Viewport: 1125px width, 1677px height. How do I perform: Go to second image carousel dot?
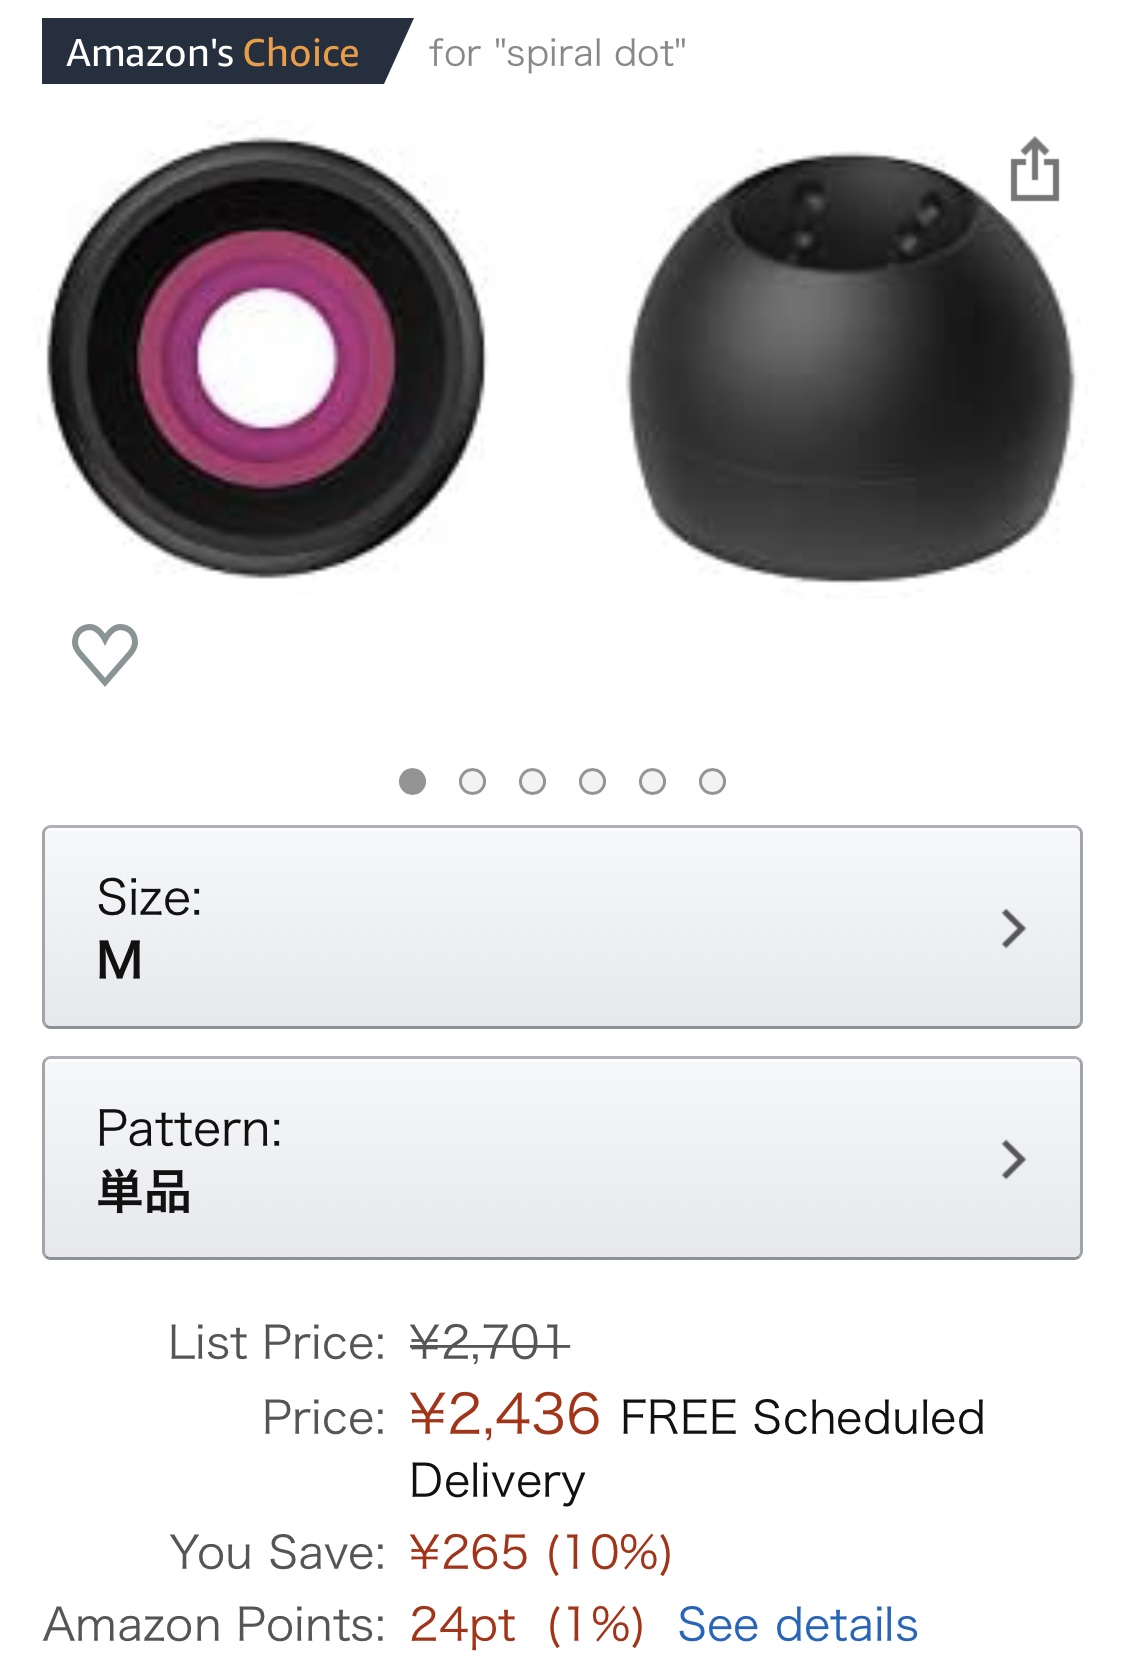(472, 781)
